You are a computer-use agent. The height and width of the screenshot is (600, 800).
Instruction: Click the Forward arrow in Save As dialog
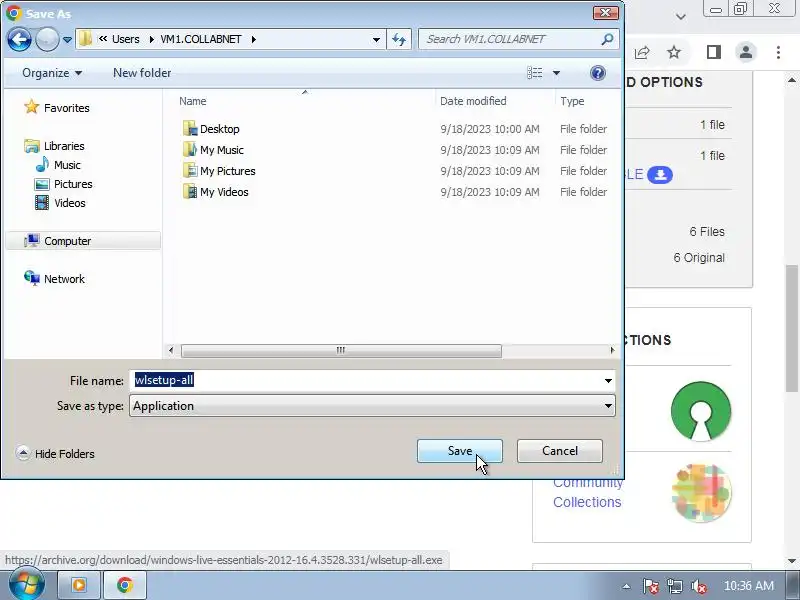(x=47, y=39)
